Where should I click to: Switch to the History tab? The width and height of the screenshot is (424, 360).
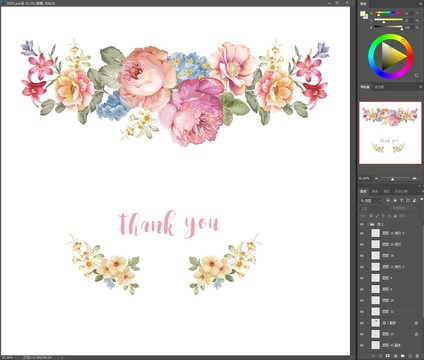click(x=401, y=191)
